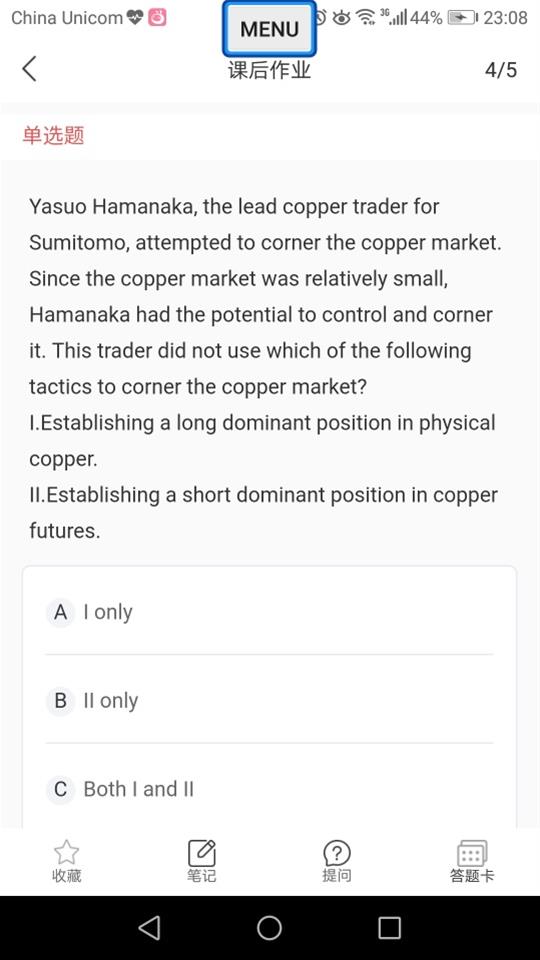Viewport: 540px width, 960px height.
Task: Tap Android home circle icon
Action: [269, 928]
